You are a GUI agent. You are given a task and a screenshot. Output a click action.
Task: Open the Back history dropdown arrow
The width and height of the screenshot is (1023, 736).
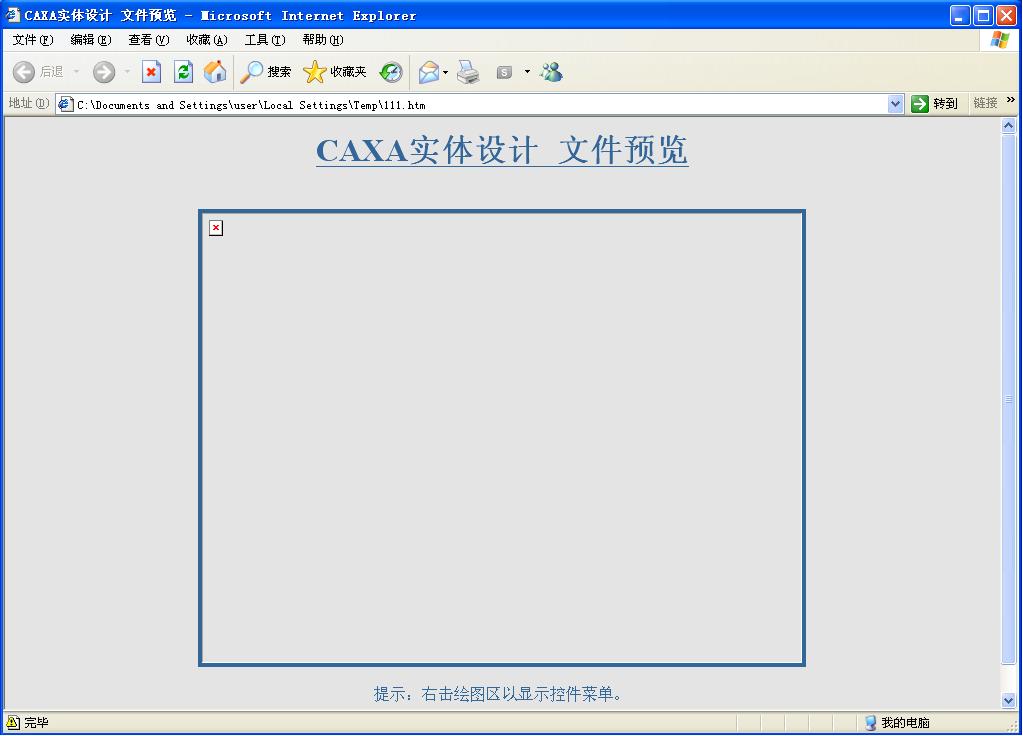(x=76, y=72)
